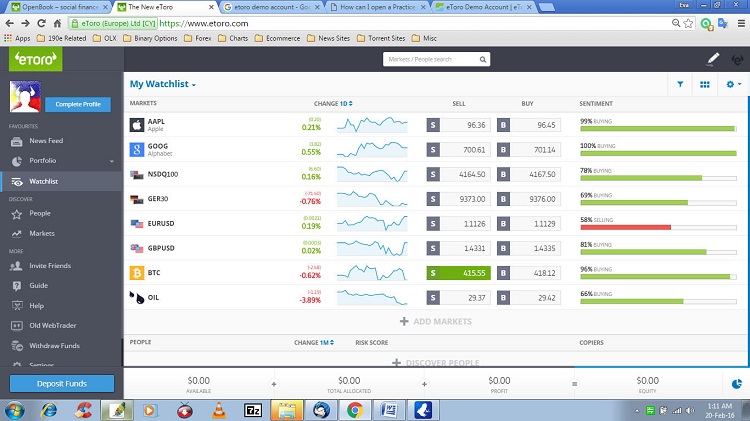The image size is (750, 421).
Task: Click the AAPL sentiment bar
Action: click(658, 128)
